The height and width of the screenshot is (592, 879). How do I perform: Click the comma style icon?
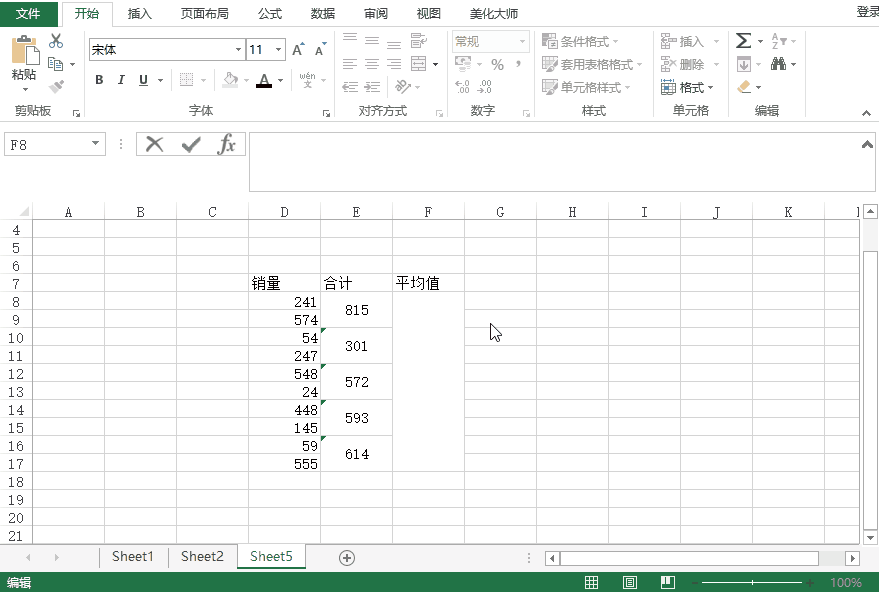[x=519, y=64]
